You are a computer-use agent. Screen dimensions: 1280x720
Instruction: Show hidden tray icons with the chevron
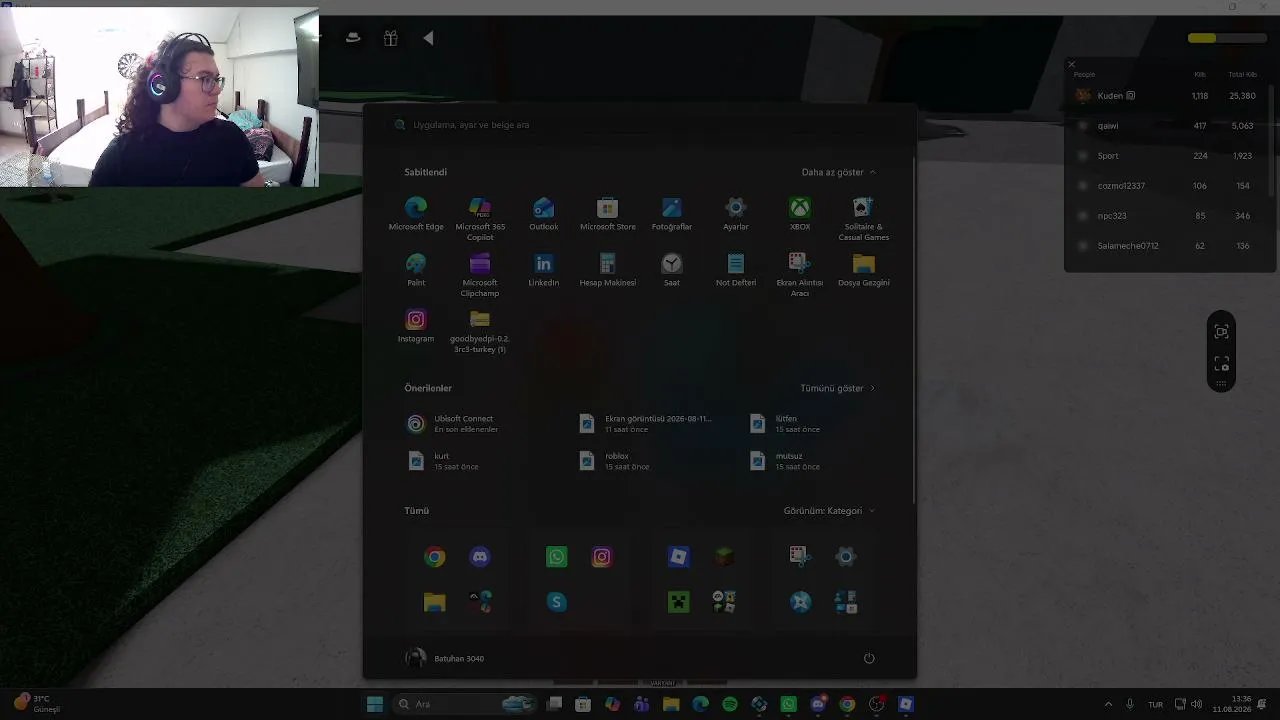coord(1108,704)
